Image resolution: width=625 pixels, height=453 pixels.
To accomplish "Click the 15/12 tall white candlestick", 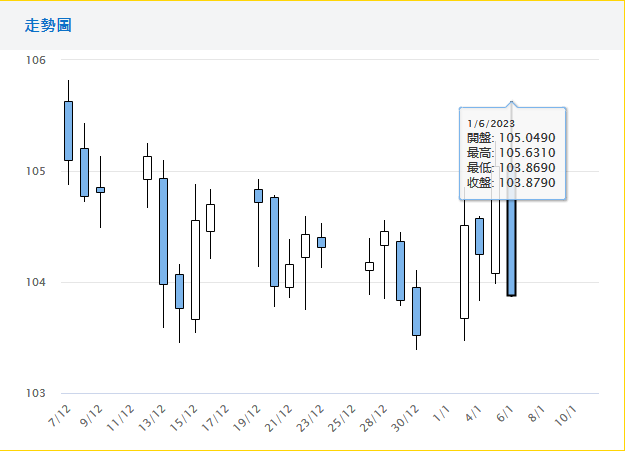I will 195,269.
